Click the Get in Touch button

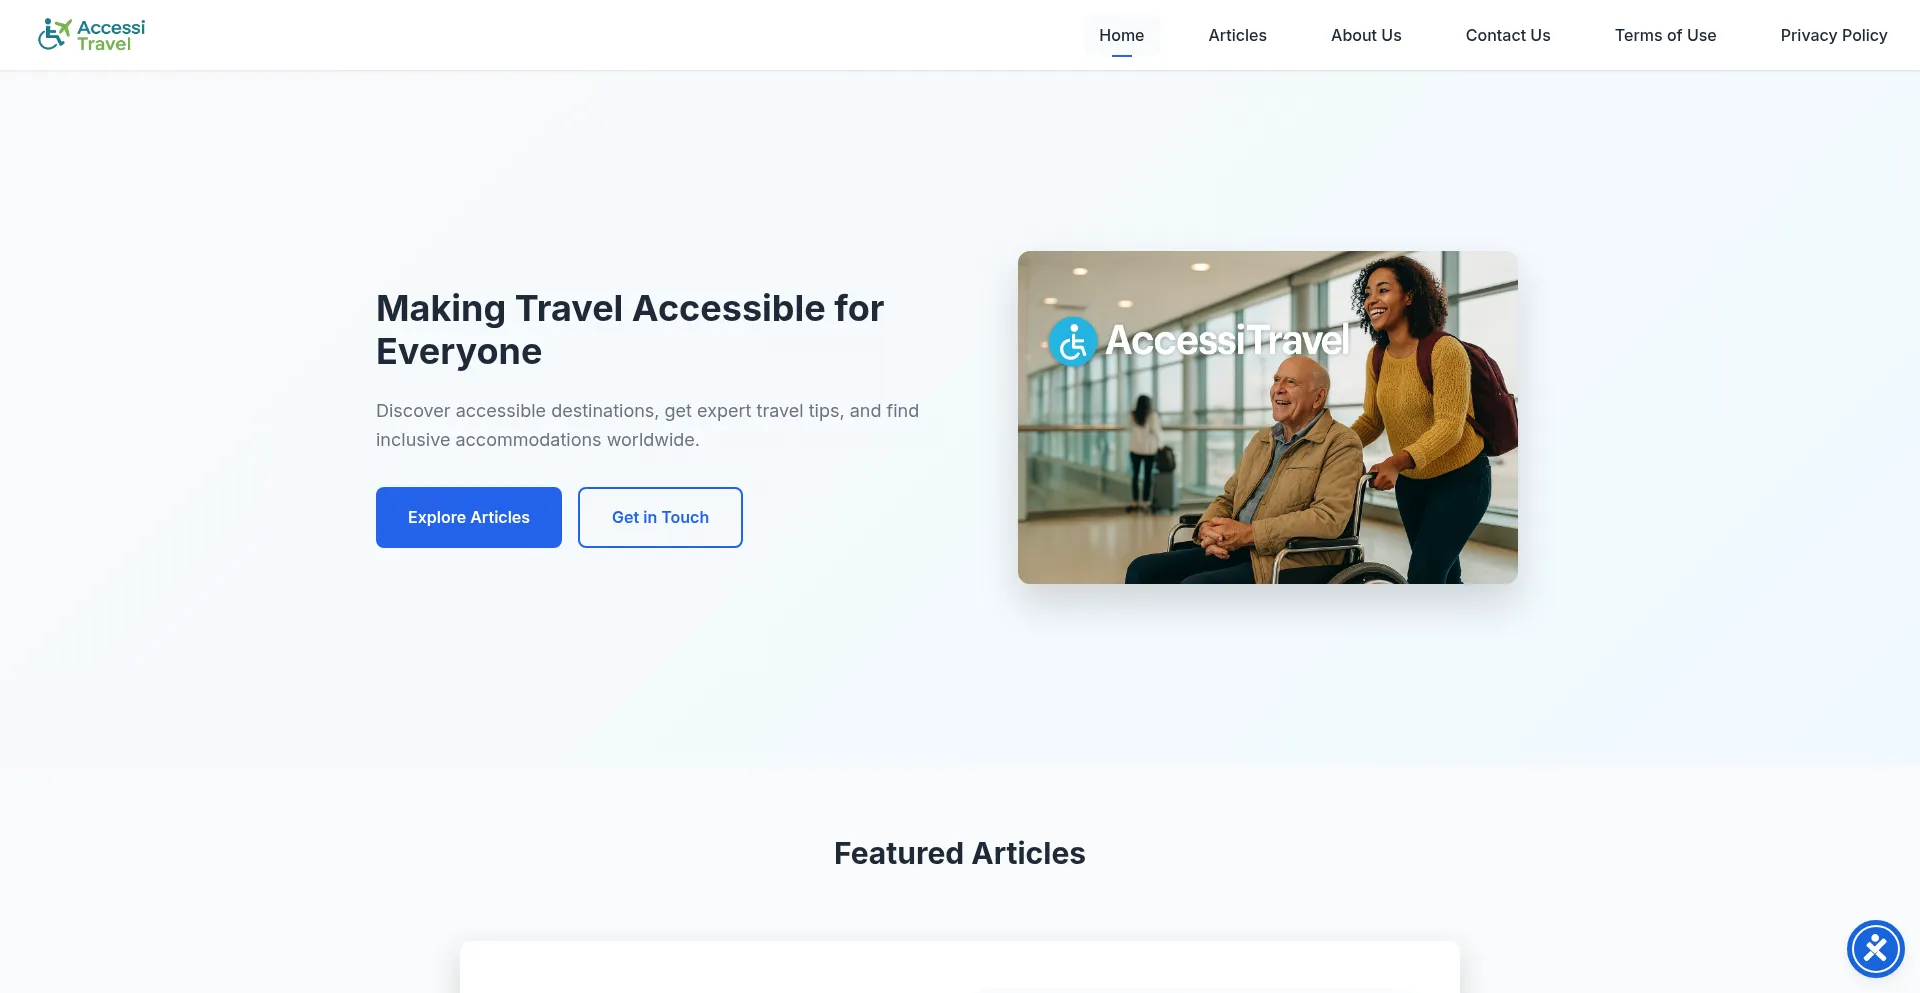coord(660,517)
